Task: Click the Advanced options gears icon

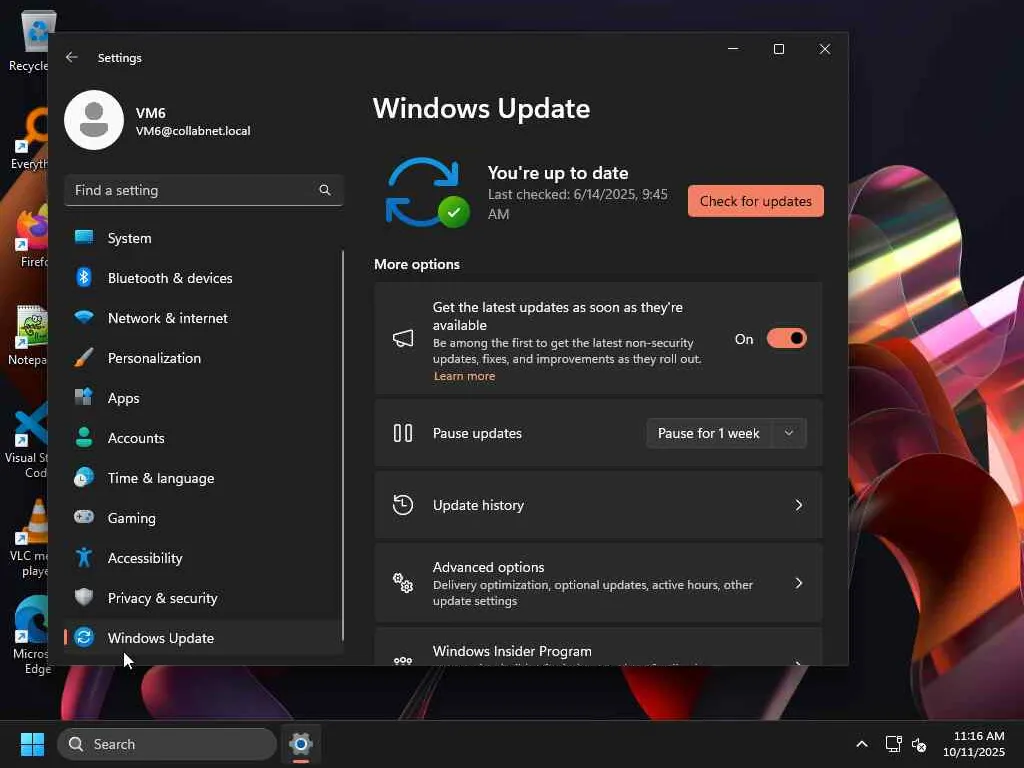Action: pyautogui.click(x=403, y=583)
